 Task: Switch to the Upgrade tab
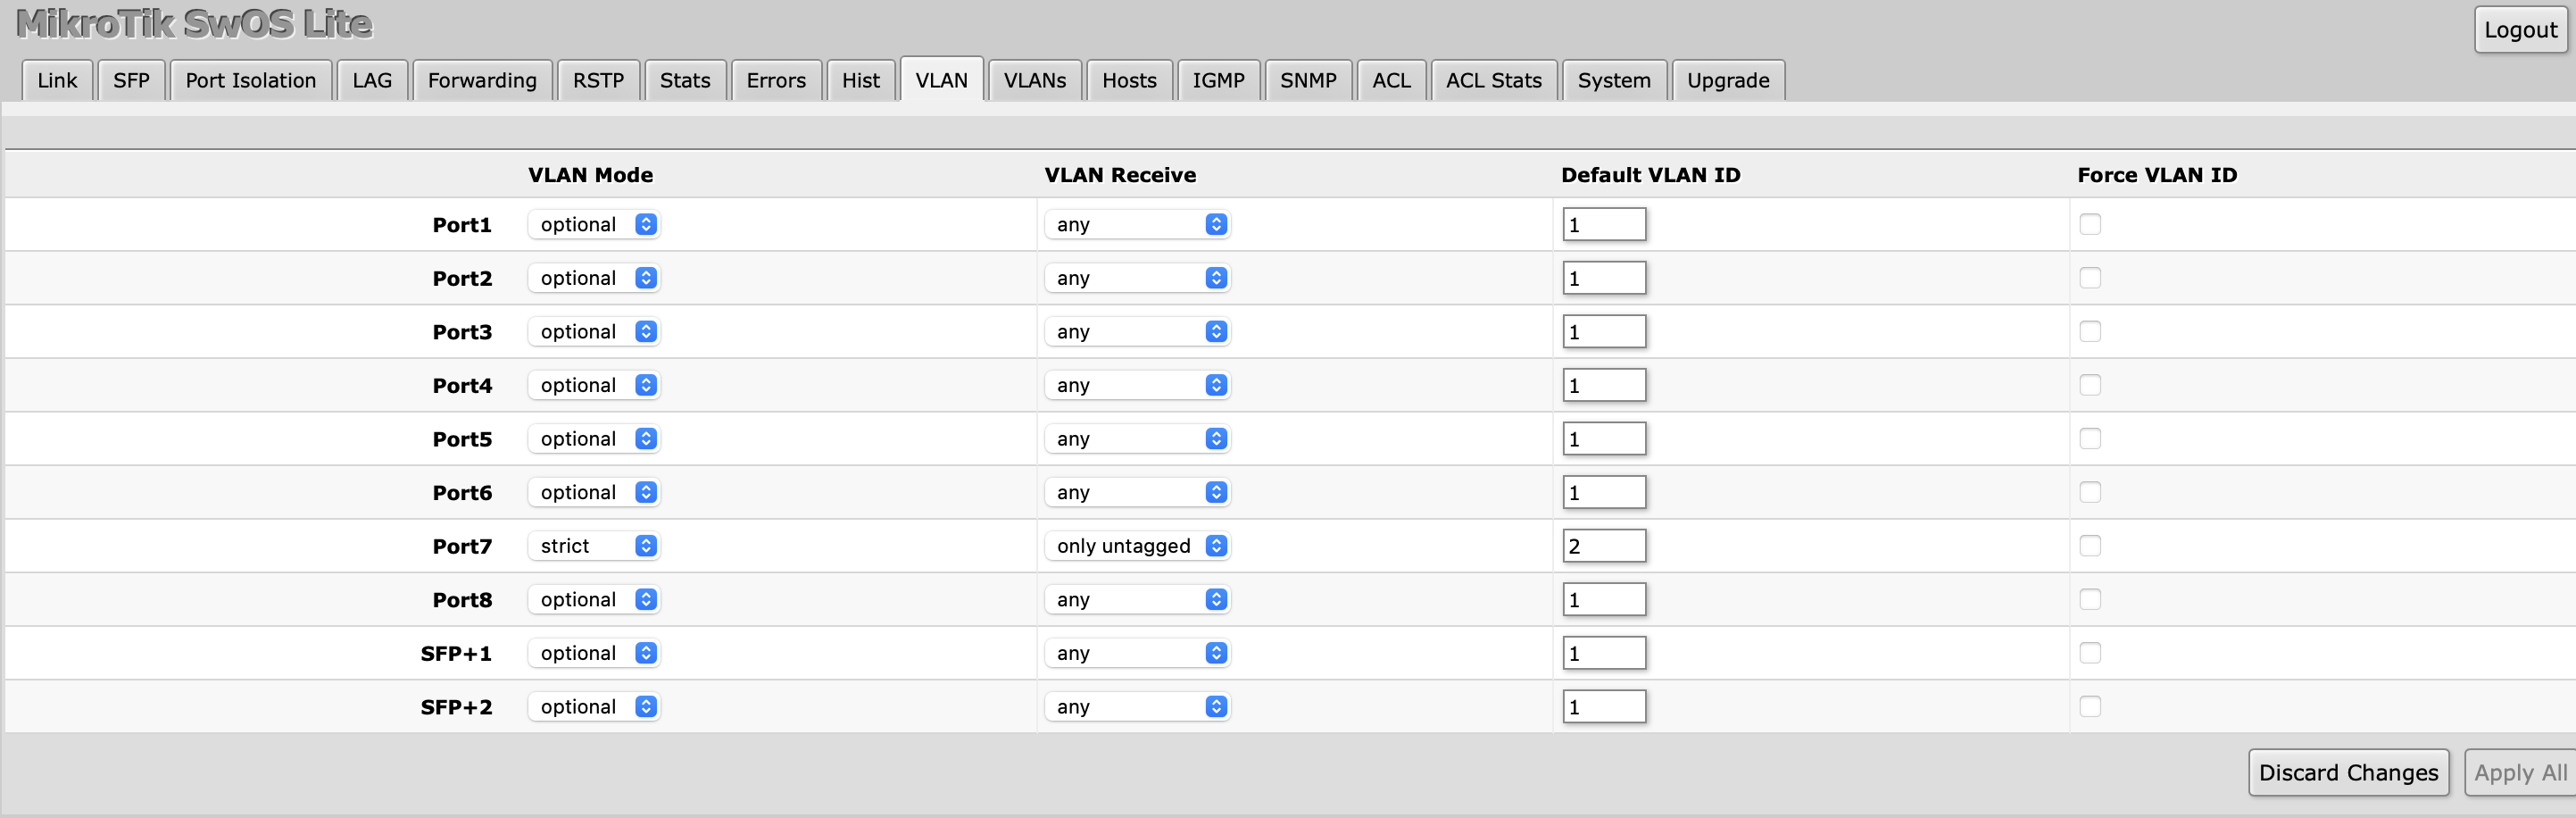point(1728,80)
